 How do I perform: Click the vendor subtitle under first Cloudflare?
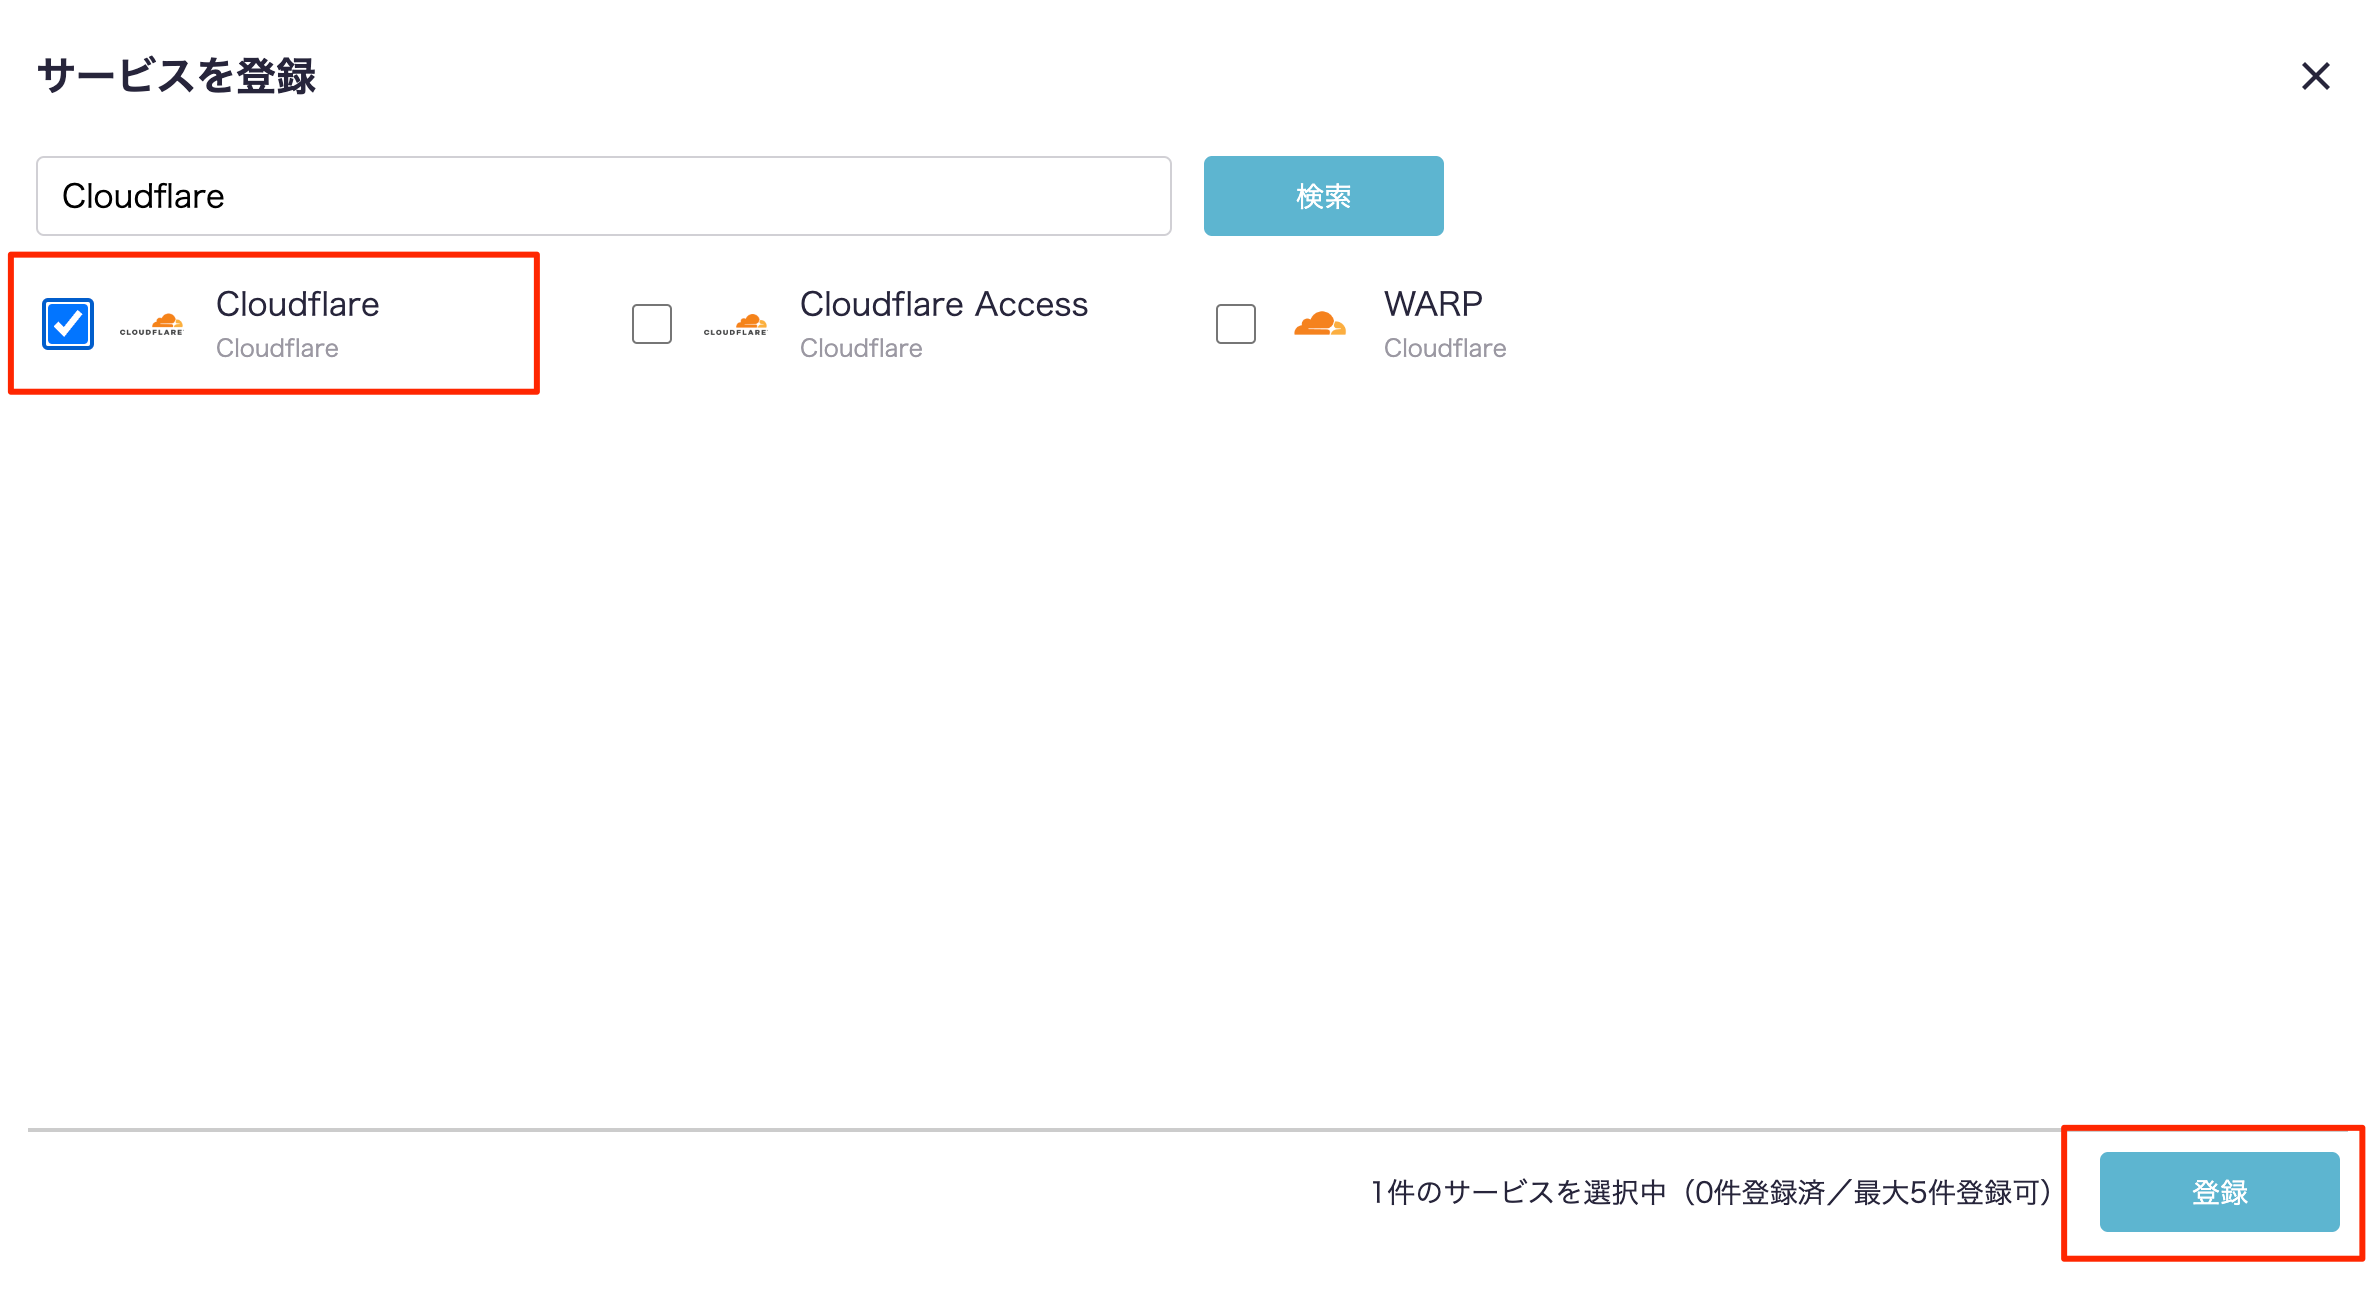tap(277, 348)
